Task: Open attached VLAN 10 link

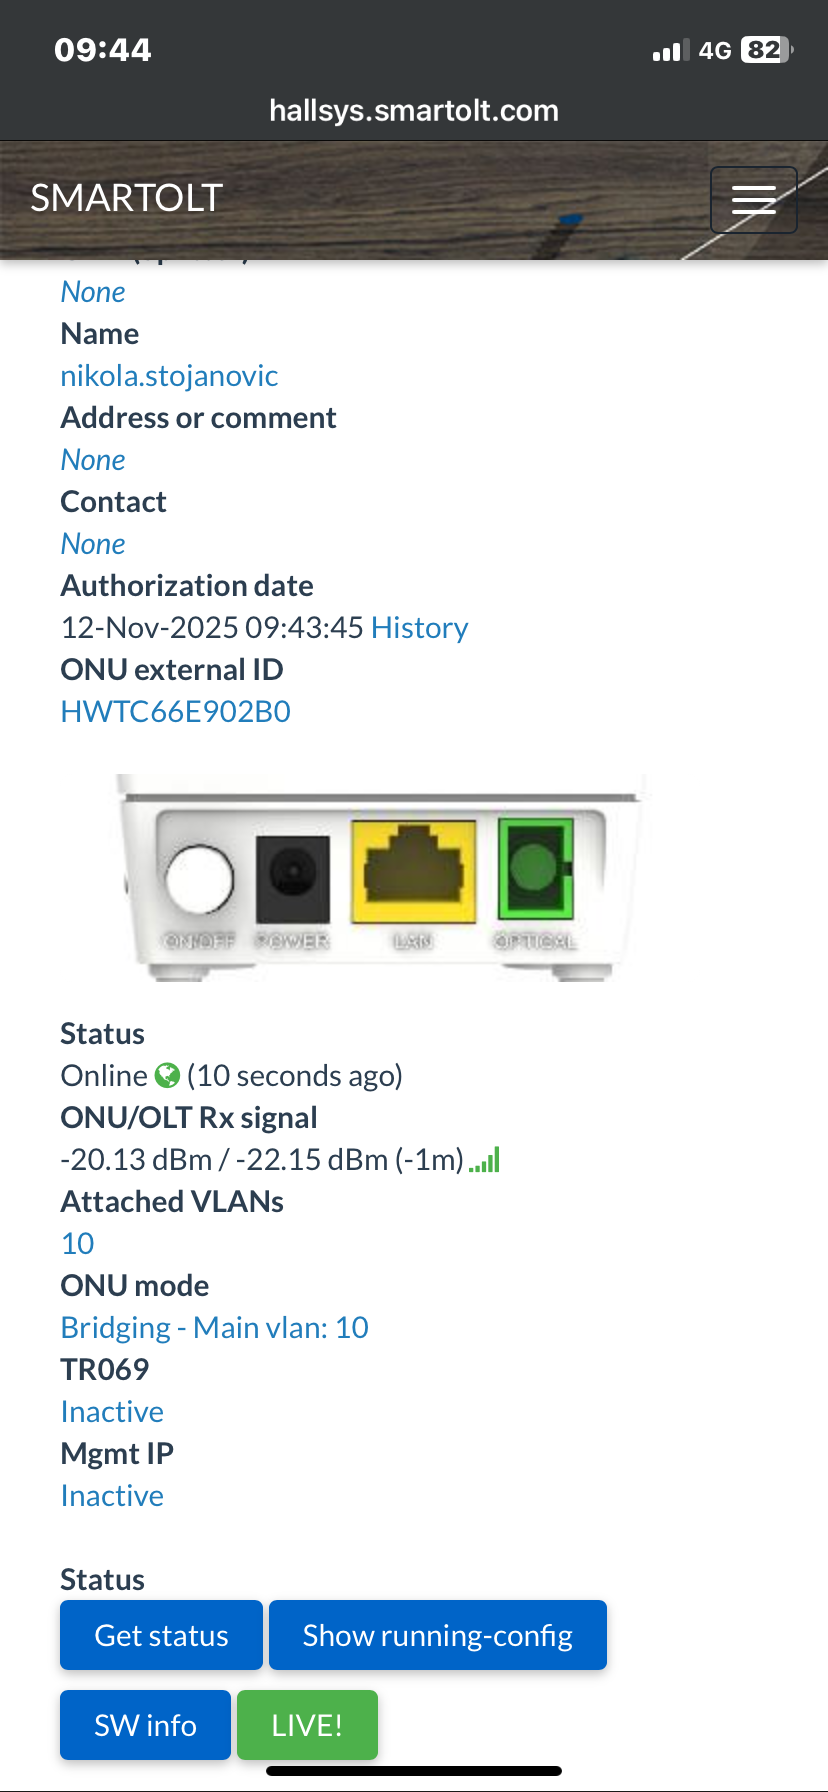Action: click(78, 1244)
